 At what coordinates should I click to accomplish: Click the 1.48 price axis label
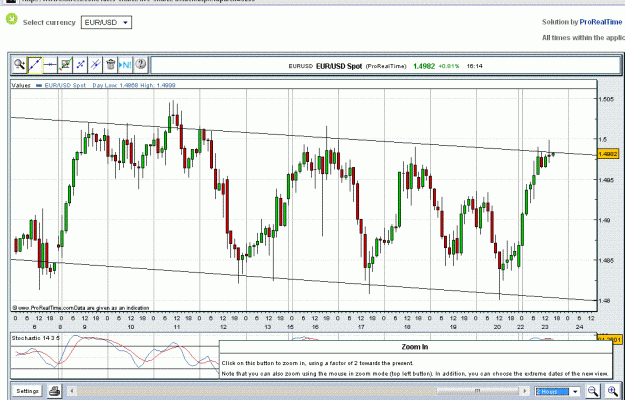pyautogui.click(x=604, y=301)
